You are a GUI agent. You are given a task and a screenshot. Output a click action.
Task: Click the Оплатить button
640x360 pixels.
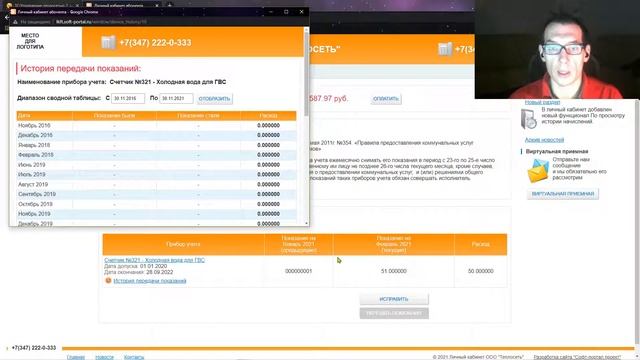(386, 98)
